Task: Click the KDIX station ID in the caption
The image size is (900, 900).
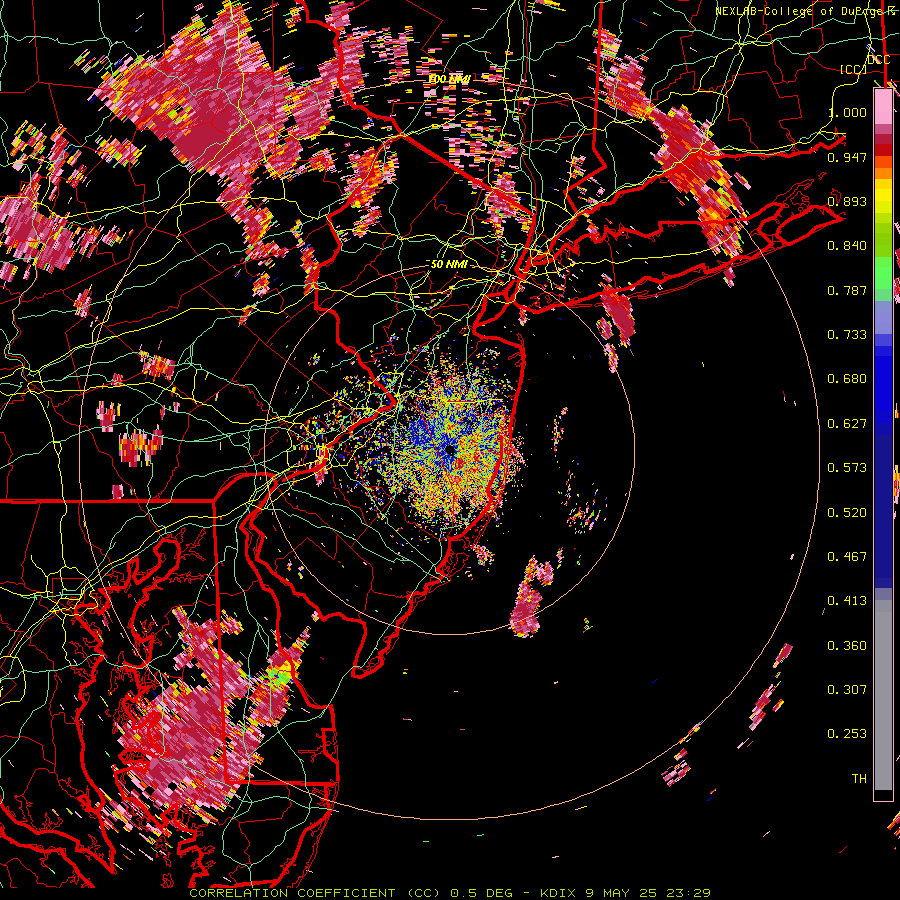Action: (x=558, y=893)
